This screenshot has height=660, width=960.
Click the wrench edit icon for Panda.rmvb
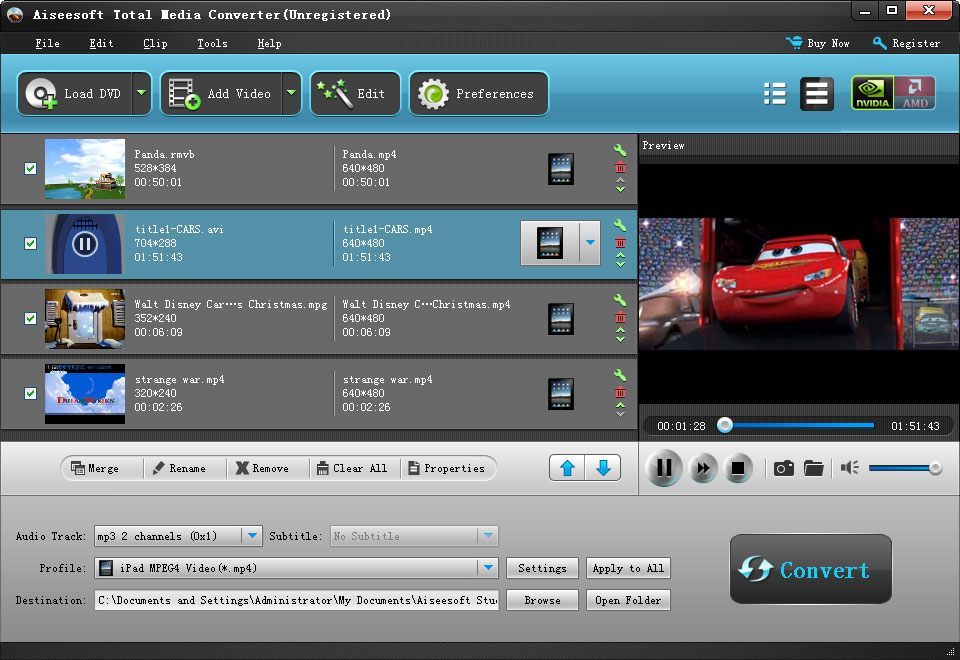tap(620, 150)
